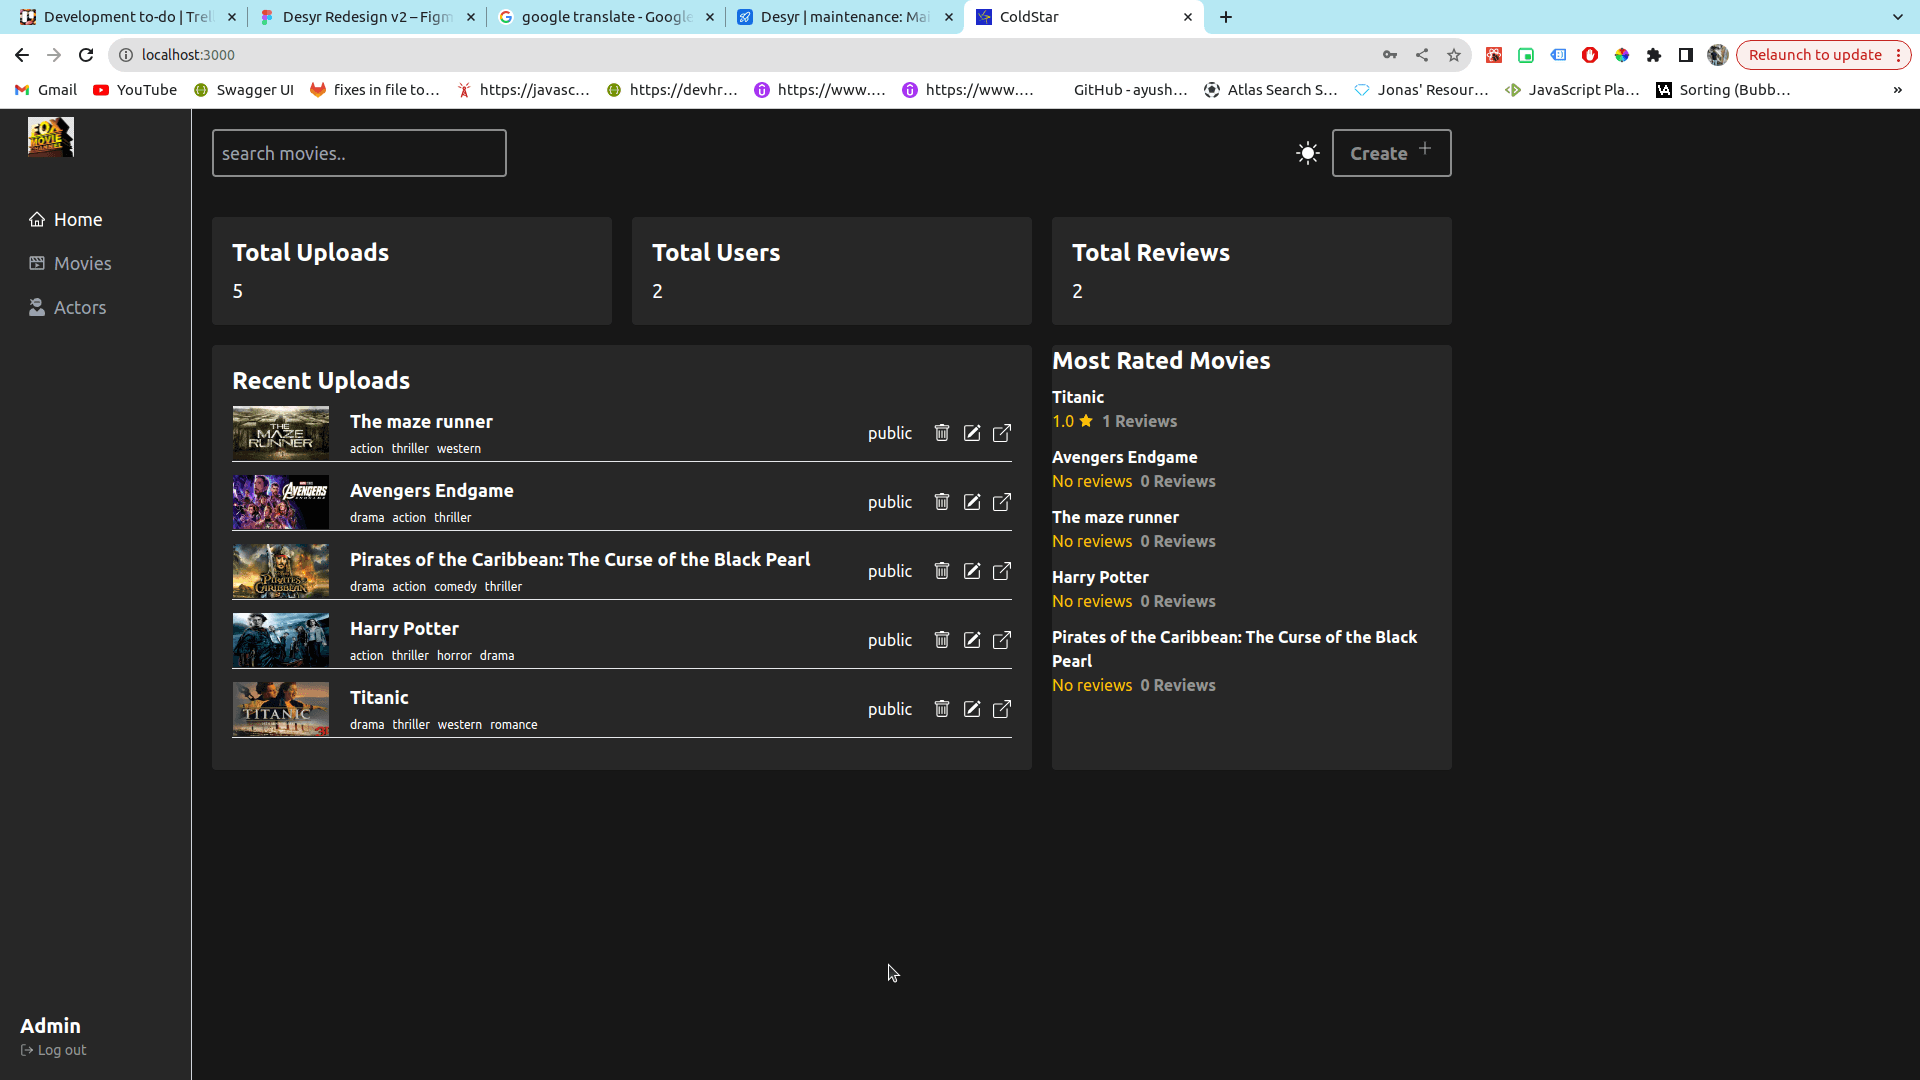The image size is (1920, 1080).
Task: Edit Harry Potter movie
Action: (972, 640)
